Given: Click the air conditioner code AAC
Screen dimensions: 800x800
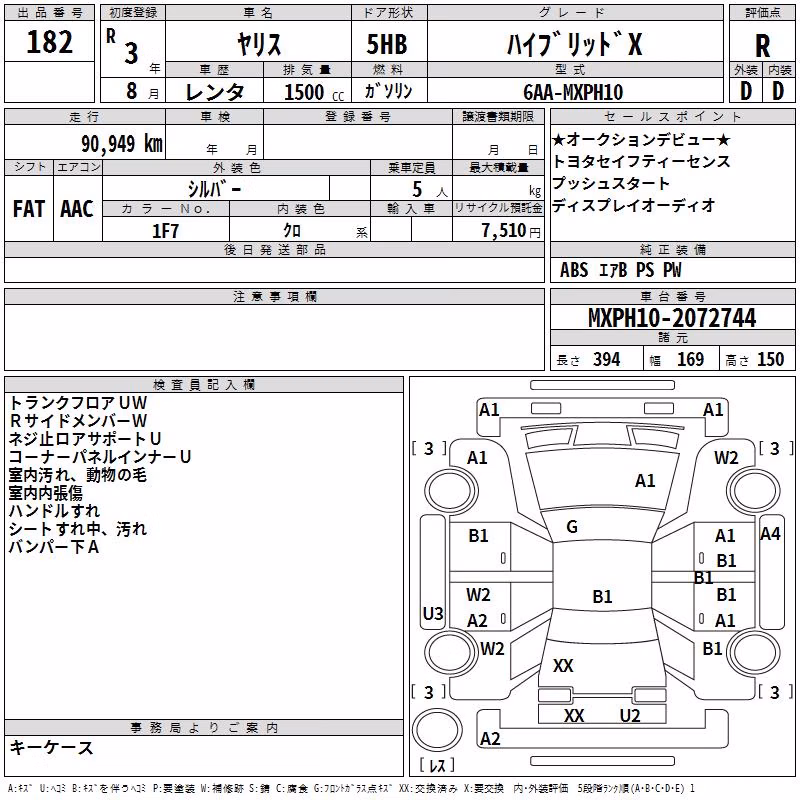Looking at the screenshot, I should 77,209.
